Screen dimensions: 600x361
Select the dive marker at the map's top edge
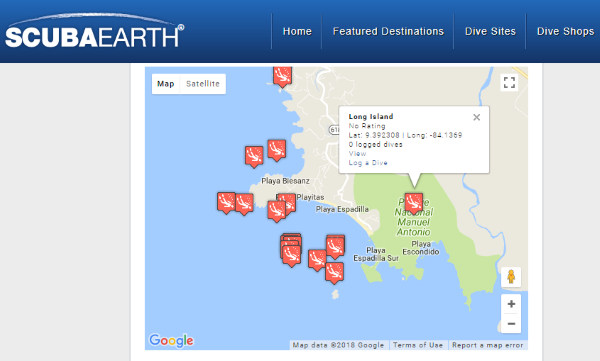(282, 77)
